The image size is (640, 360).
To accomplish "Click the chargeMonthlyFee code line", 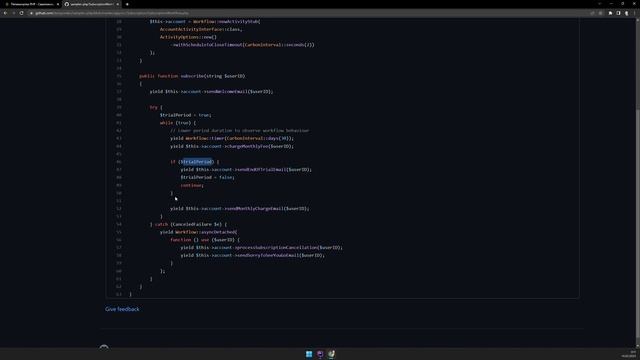I will click(x=232, y=146).
